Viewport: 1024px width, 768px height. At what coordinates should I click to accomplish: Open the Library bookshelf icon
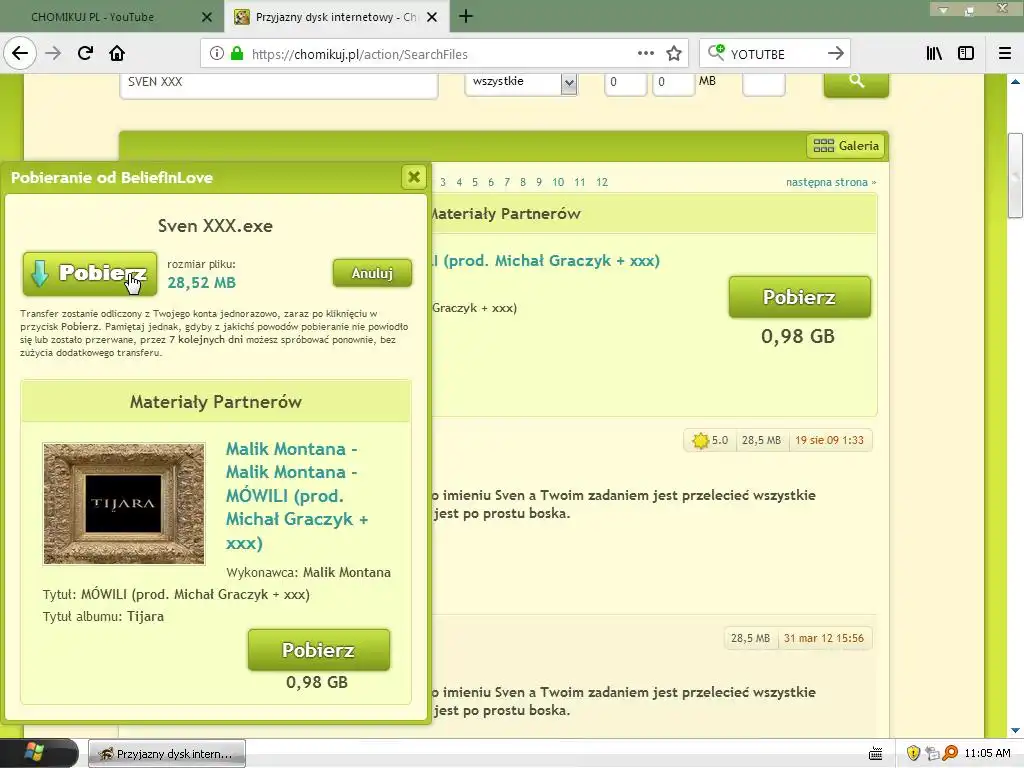click(x=934, y=54)
